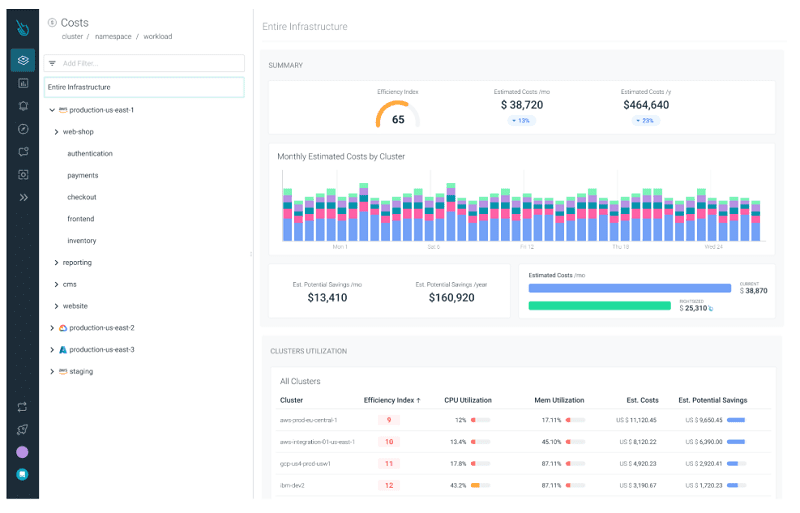The width and height of the screenshot is (800, 513).
Task: Expand the production-us-east-2 cluster
Action: click(52, 328)
